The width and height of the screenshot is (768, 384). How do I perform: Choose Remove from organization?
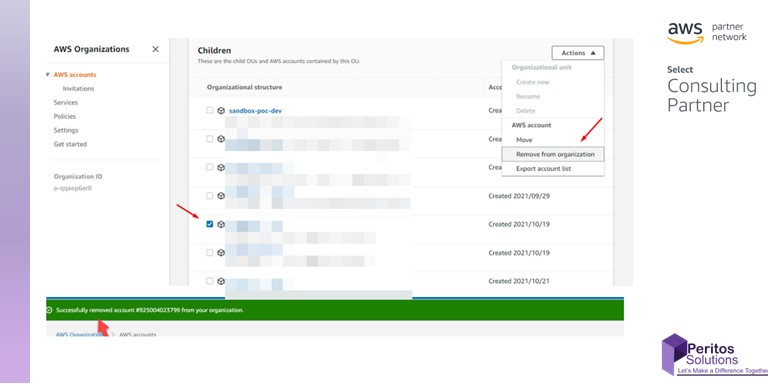point(553,154)
